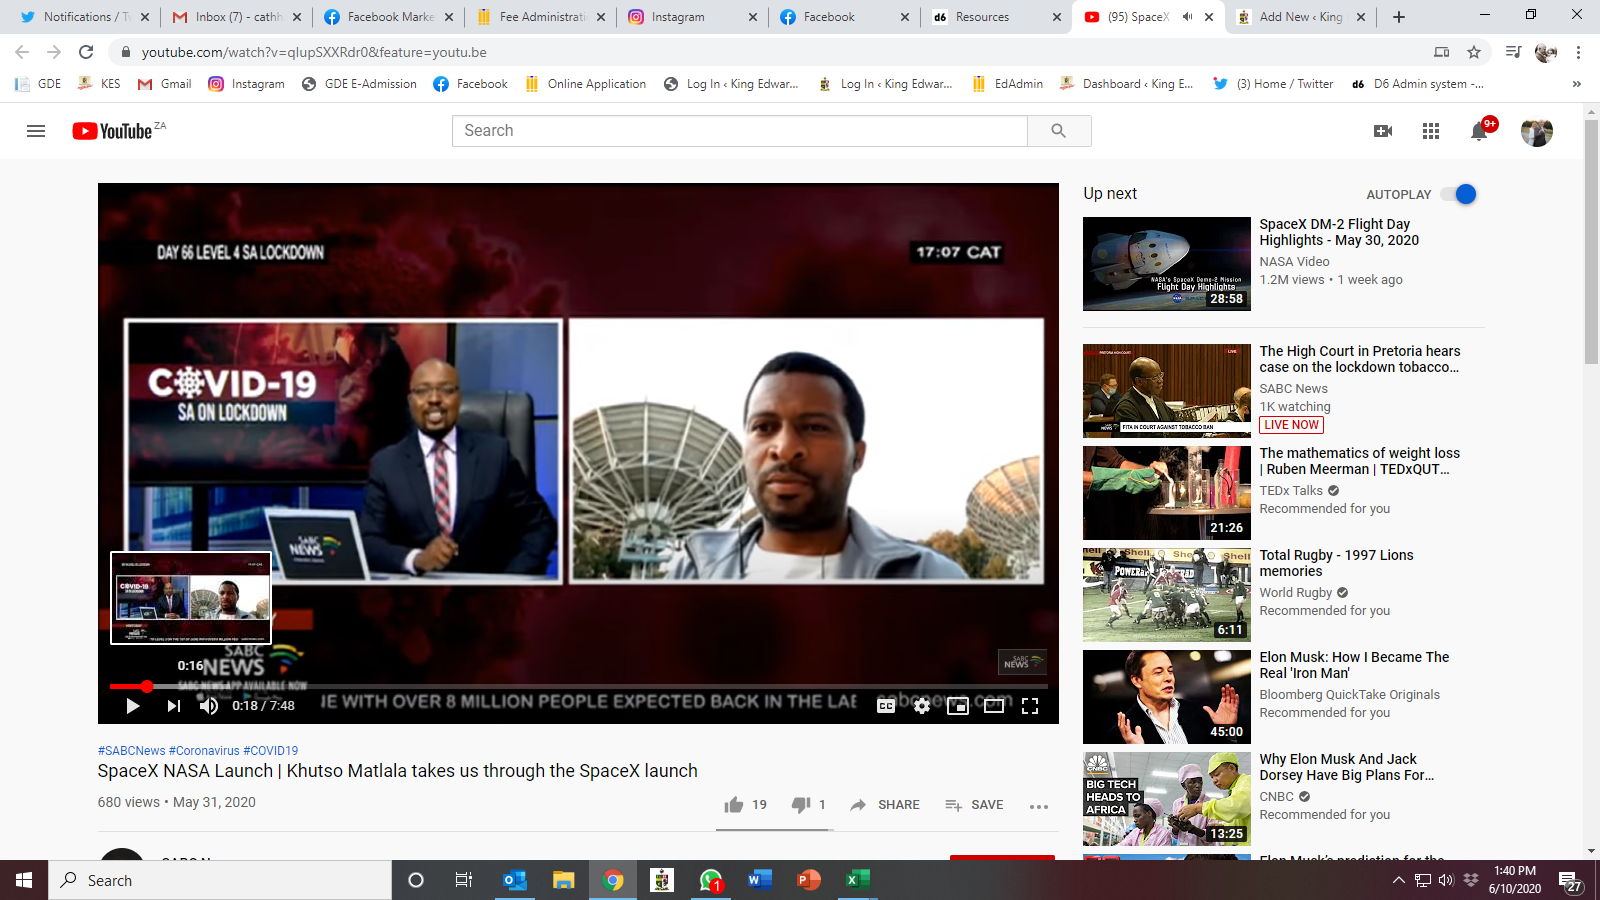Viewport: 1600px width, 900px height.
Task: Open the YouTube hamburger guide menu
Action: coord(36,131)
